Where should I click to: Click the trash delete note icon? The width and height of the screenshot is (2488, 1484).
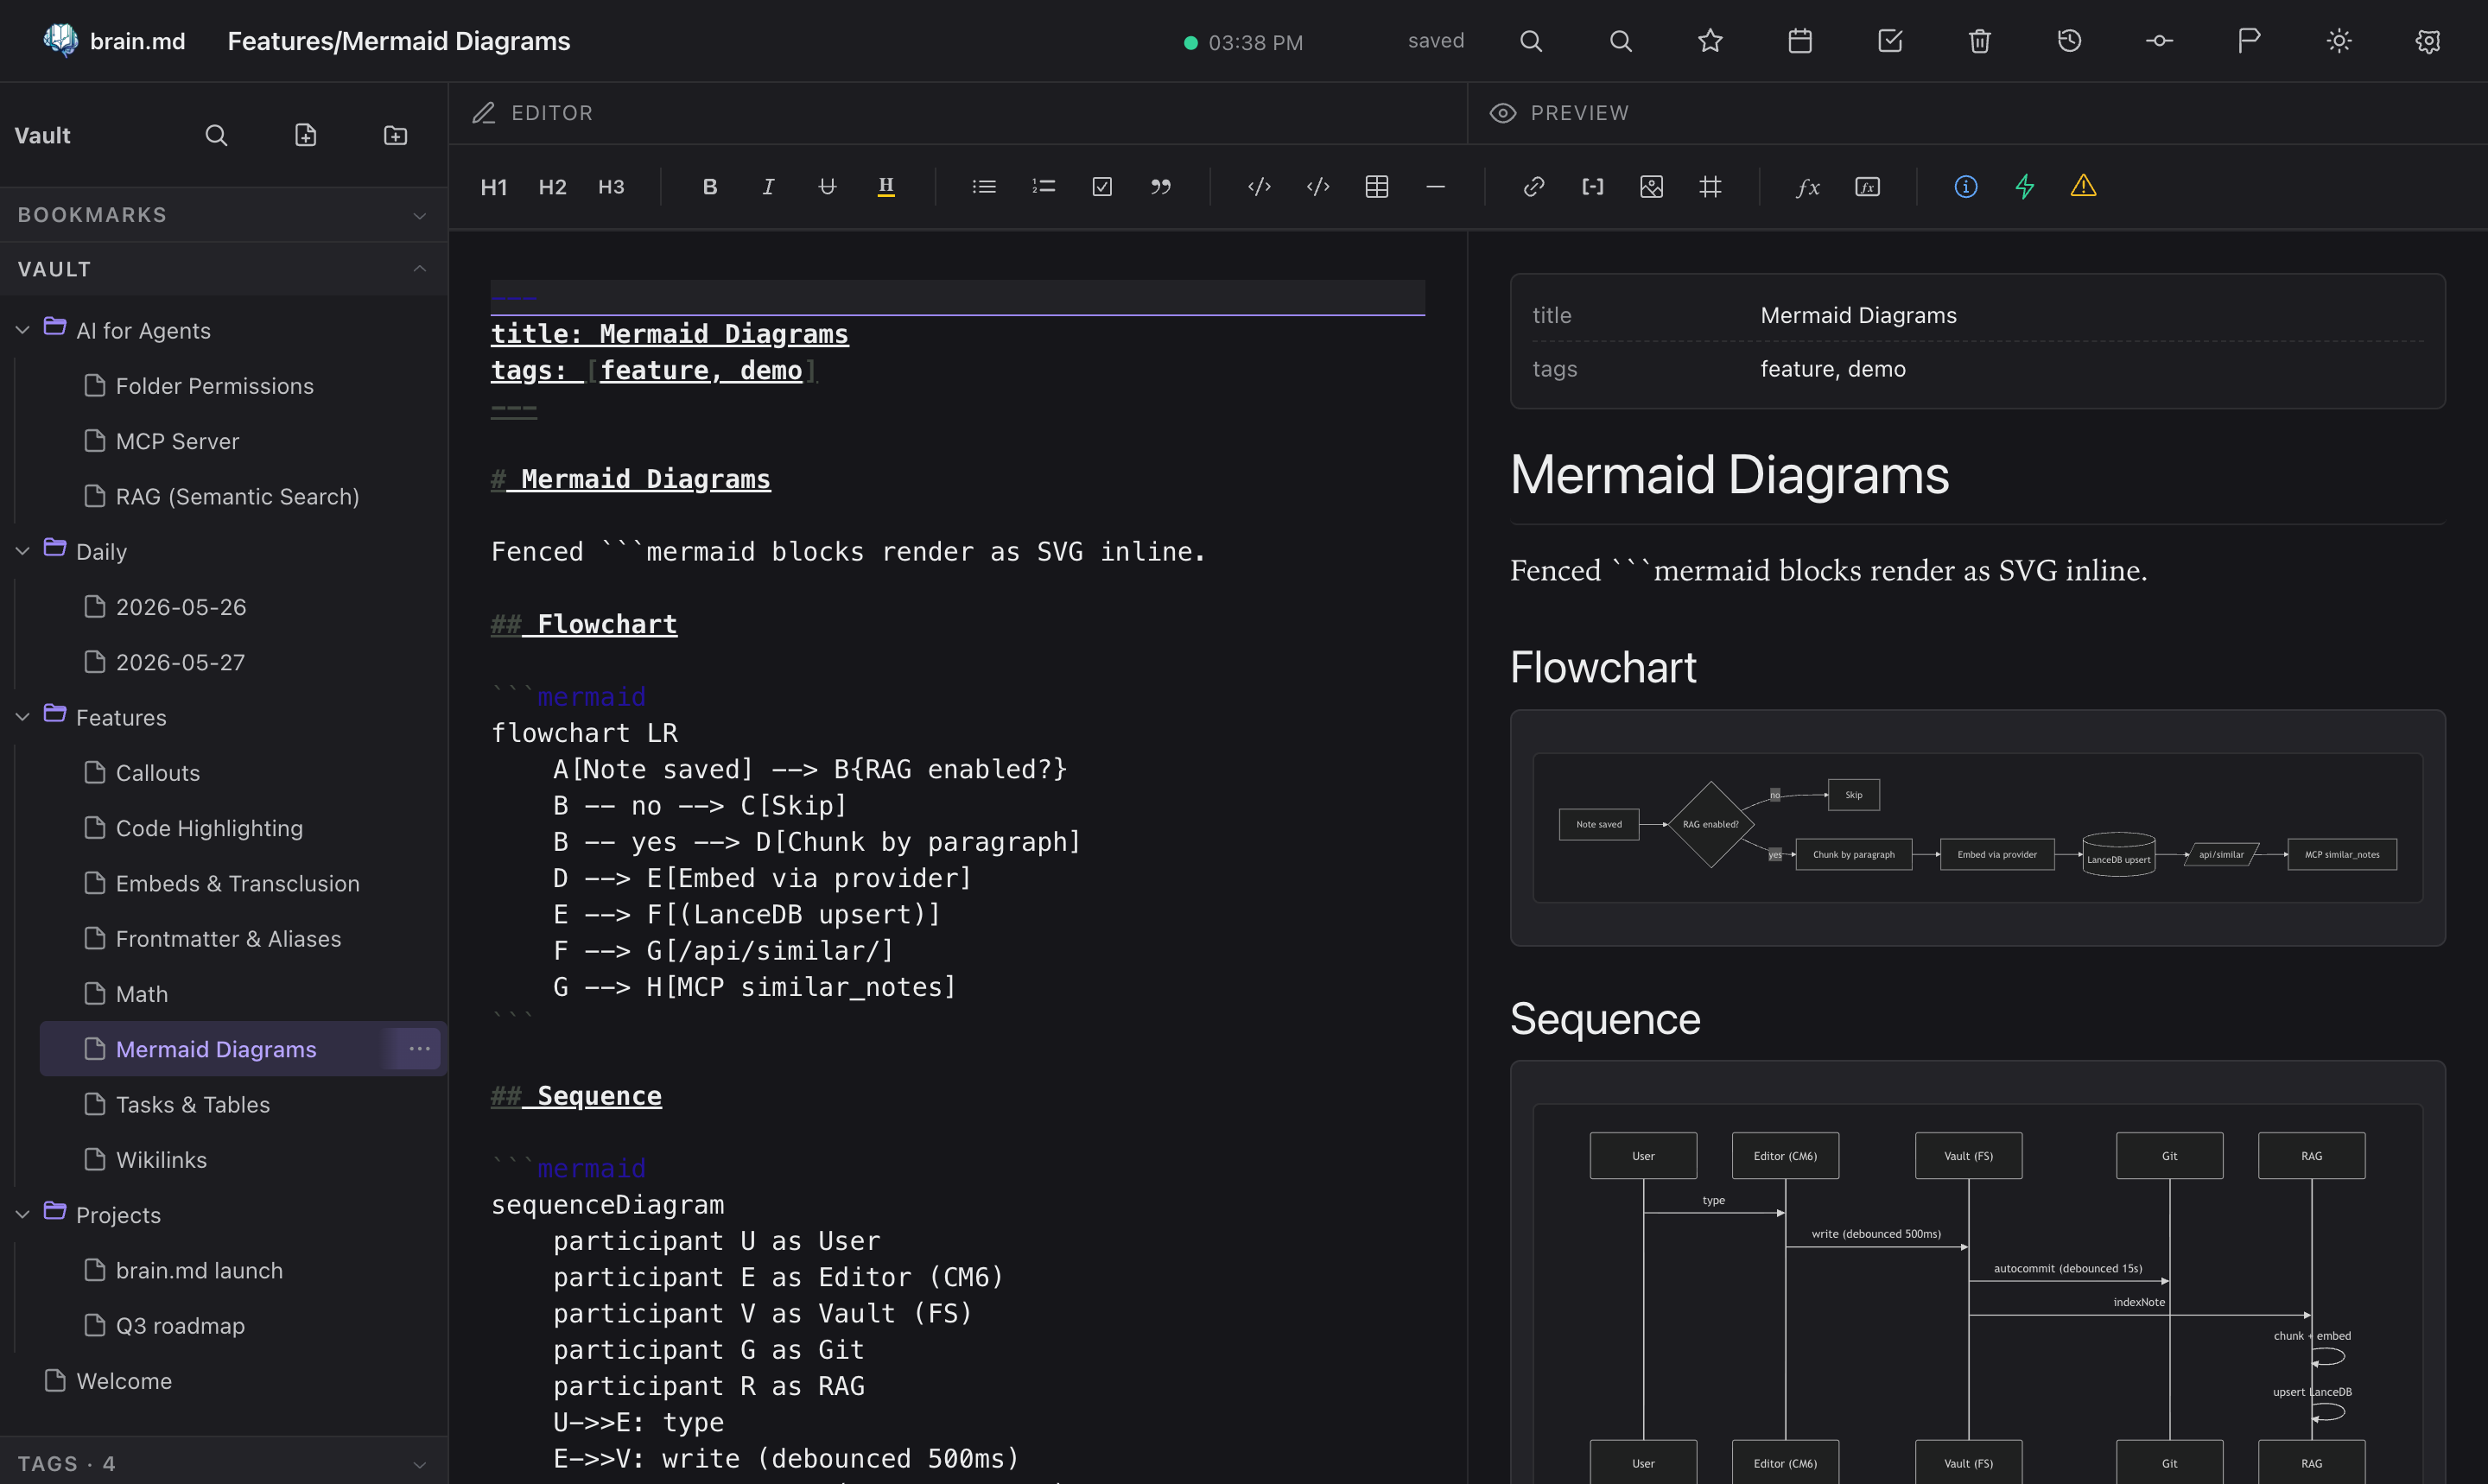tap(1979, 41)
